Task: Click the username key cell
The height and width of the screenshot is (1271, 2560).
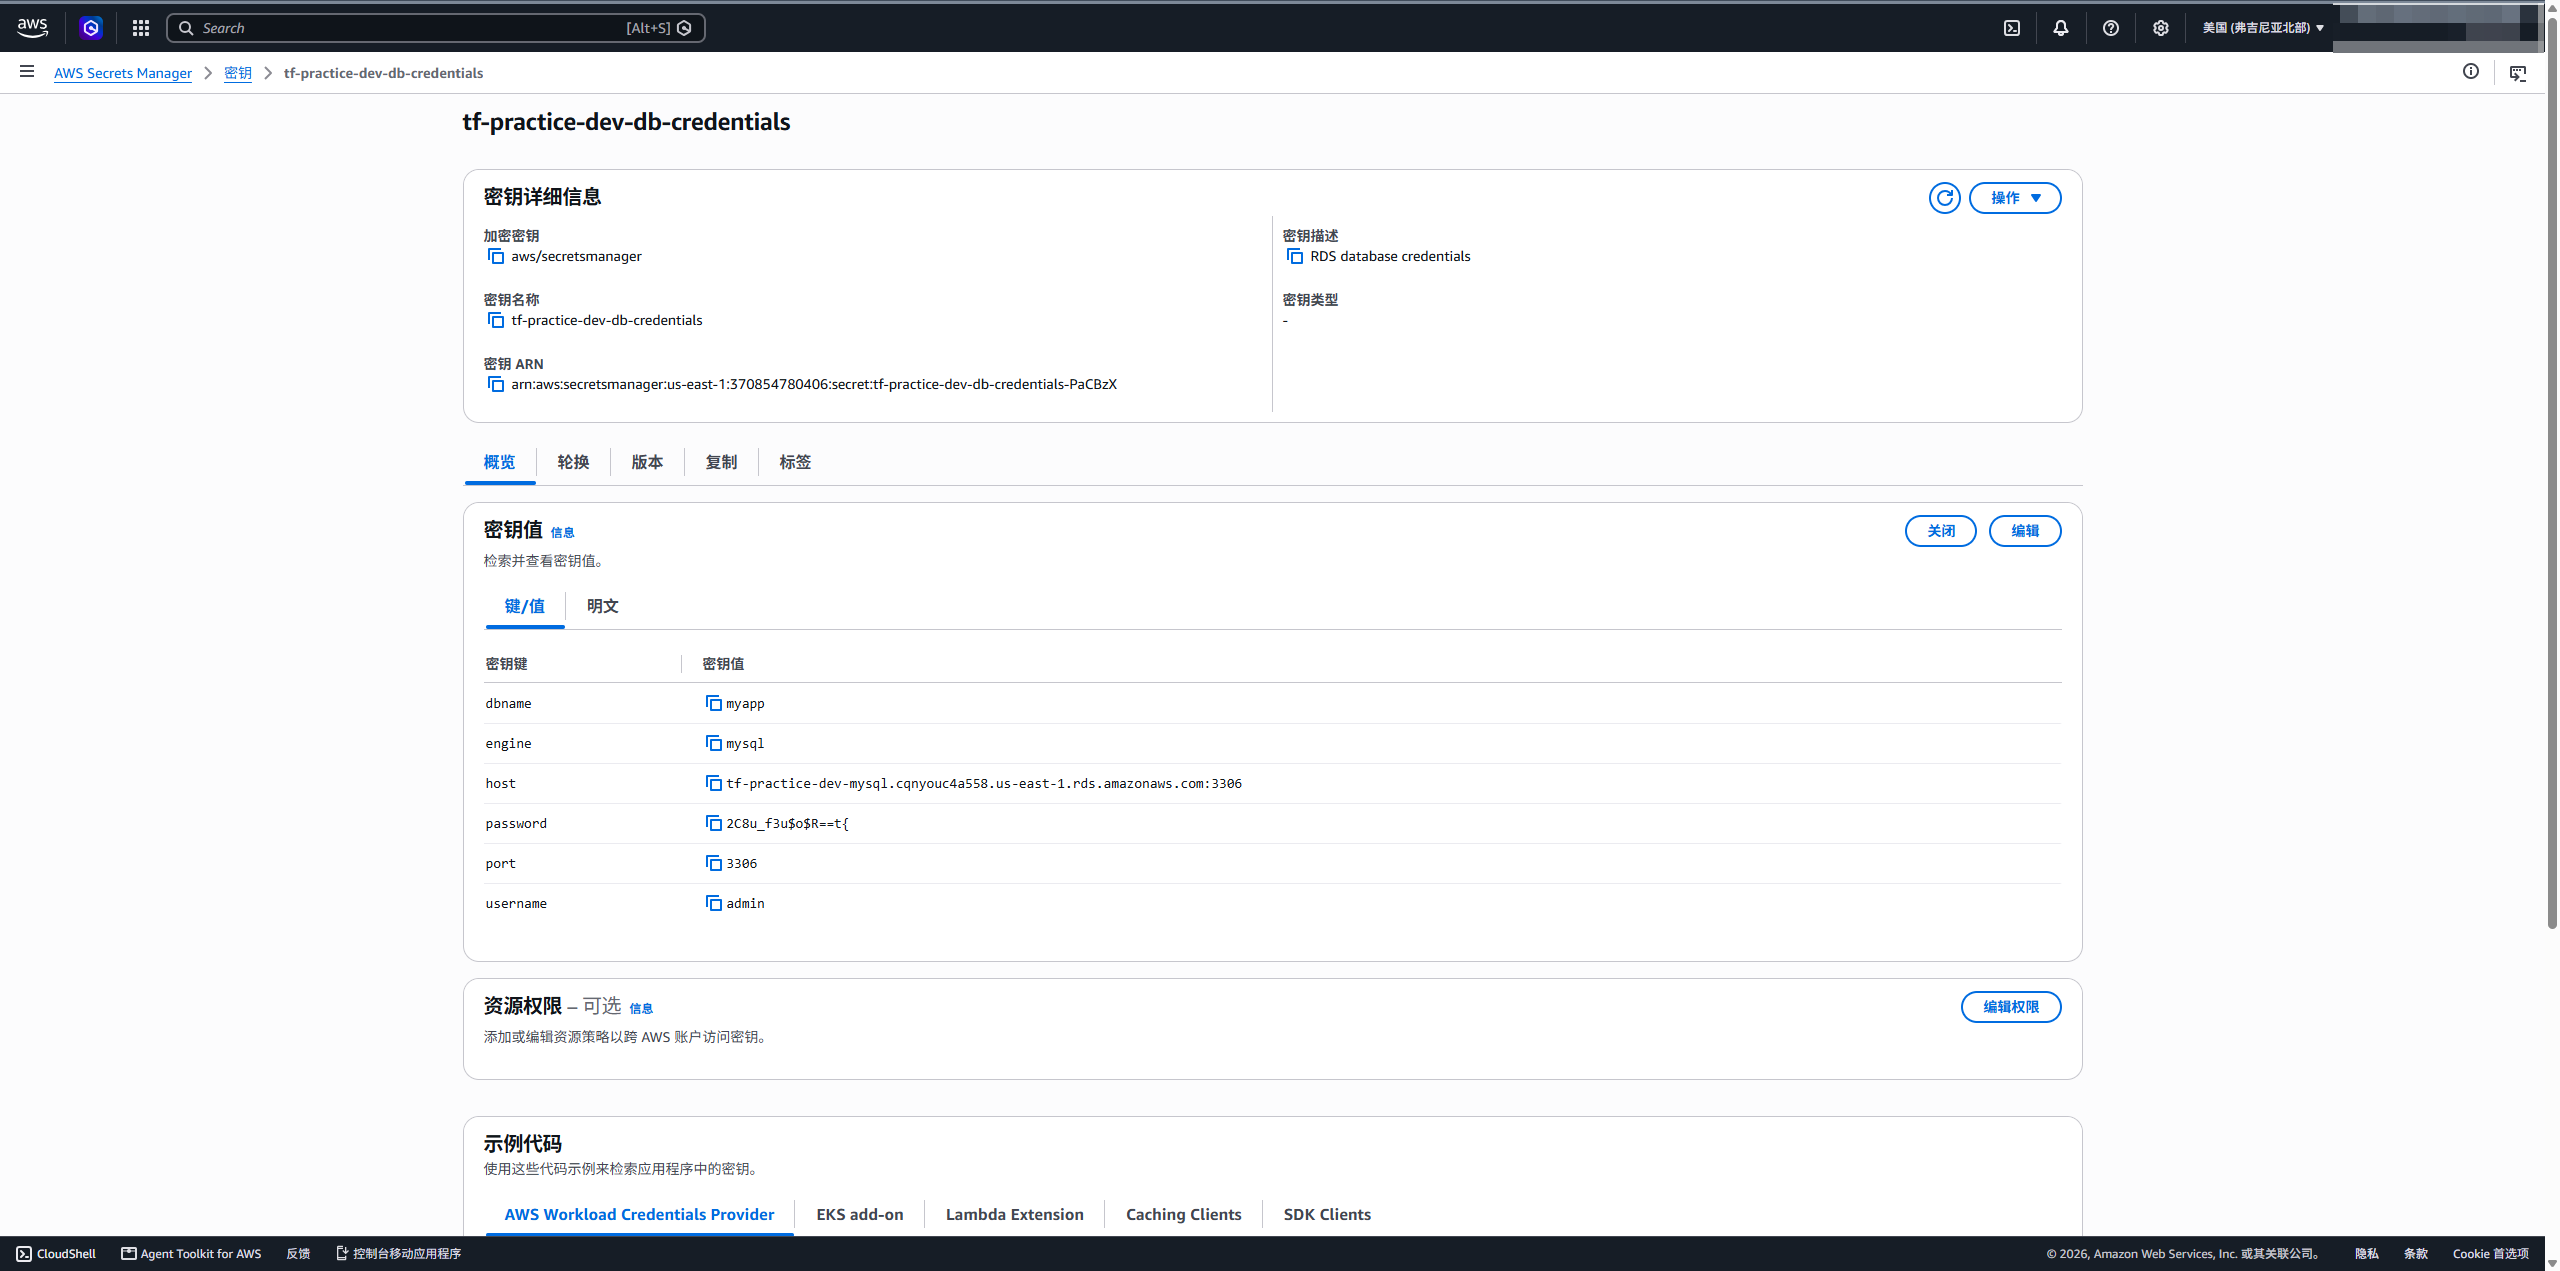Action: click(x=516, y=903)
